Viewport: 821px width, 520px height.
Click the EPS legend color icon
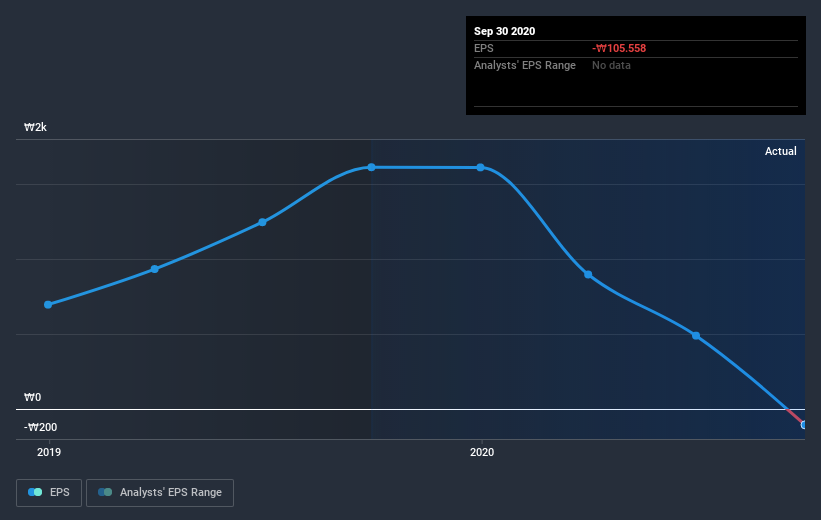(x=35, y=492)
